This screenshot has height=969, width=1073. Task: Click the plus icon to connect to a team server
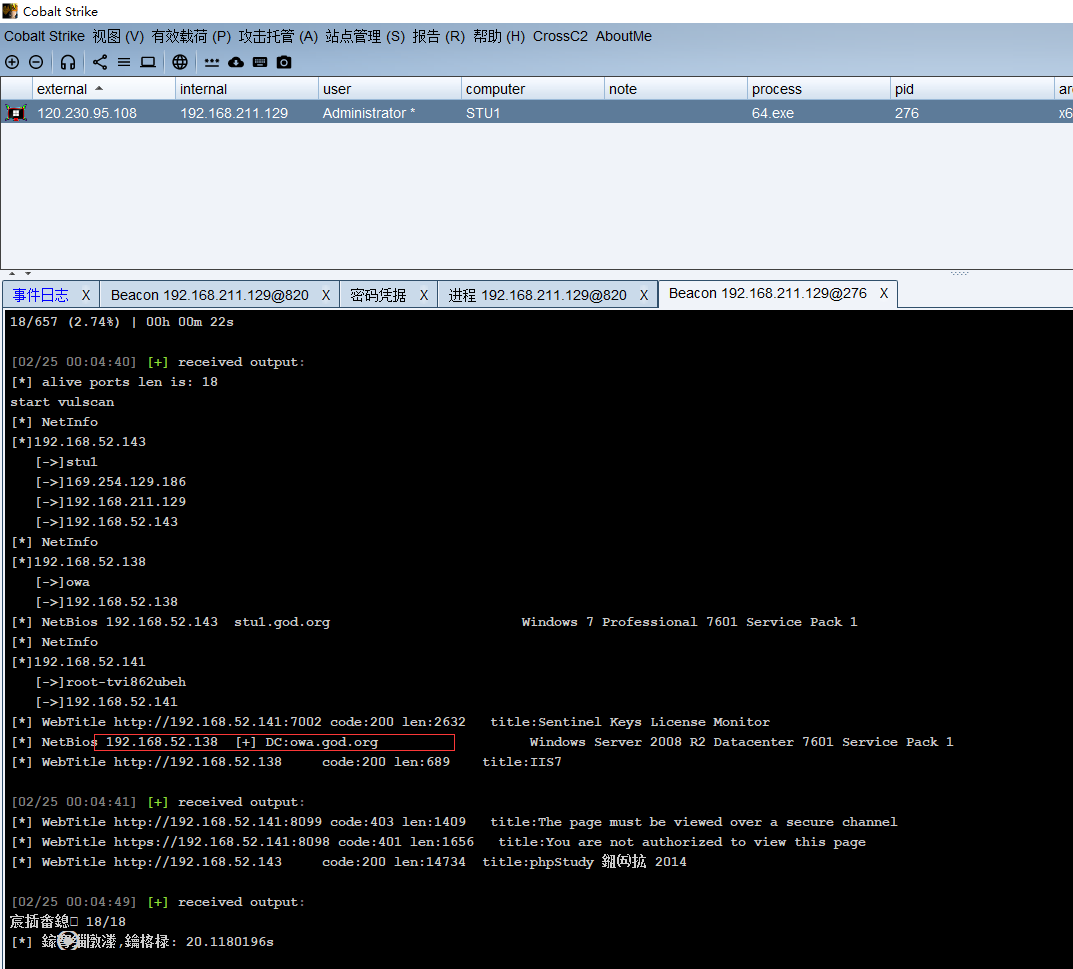click(12, 62)
